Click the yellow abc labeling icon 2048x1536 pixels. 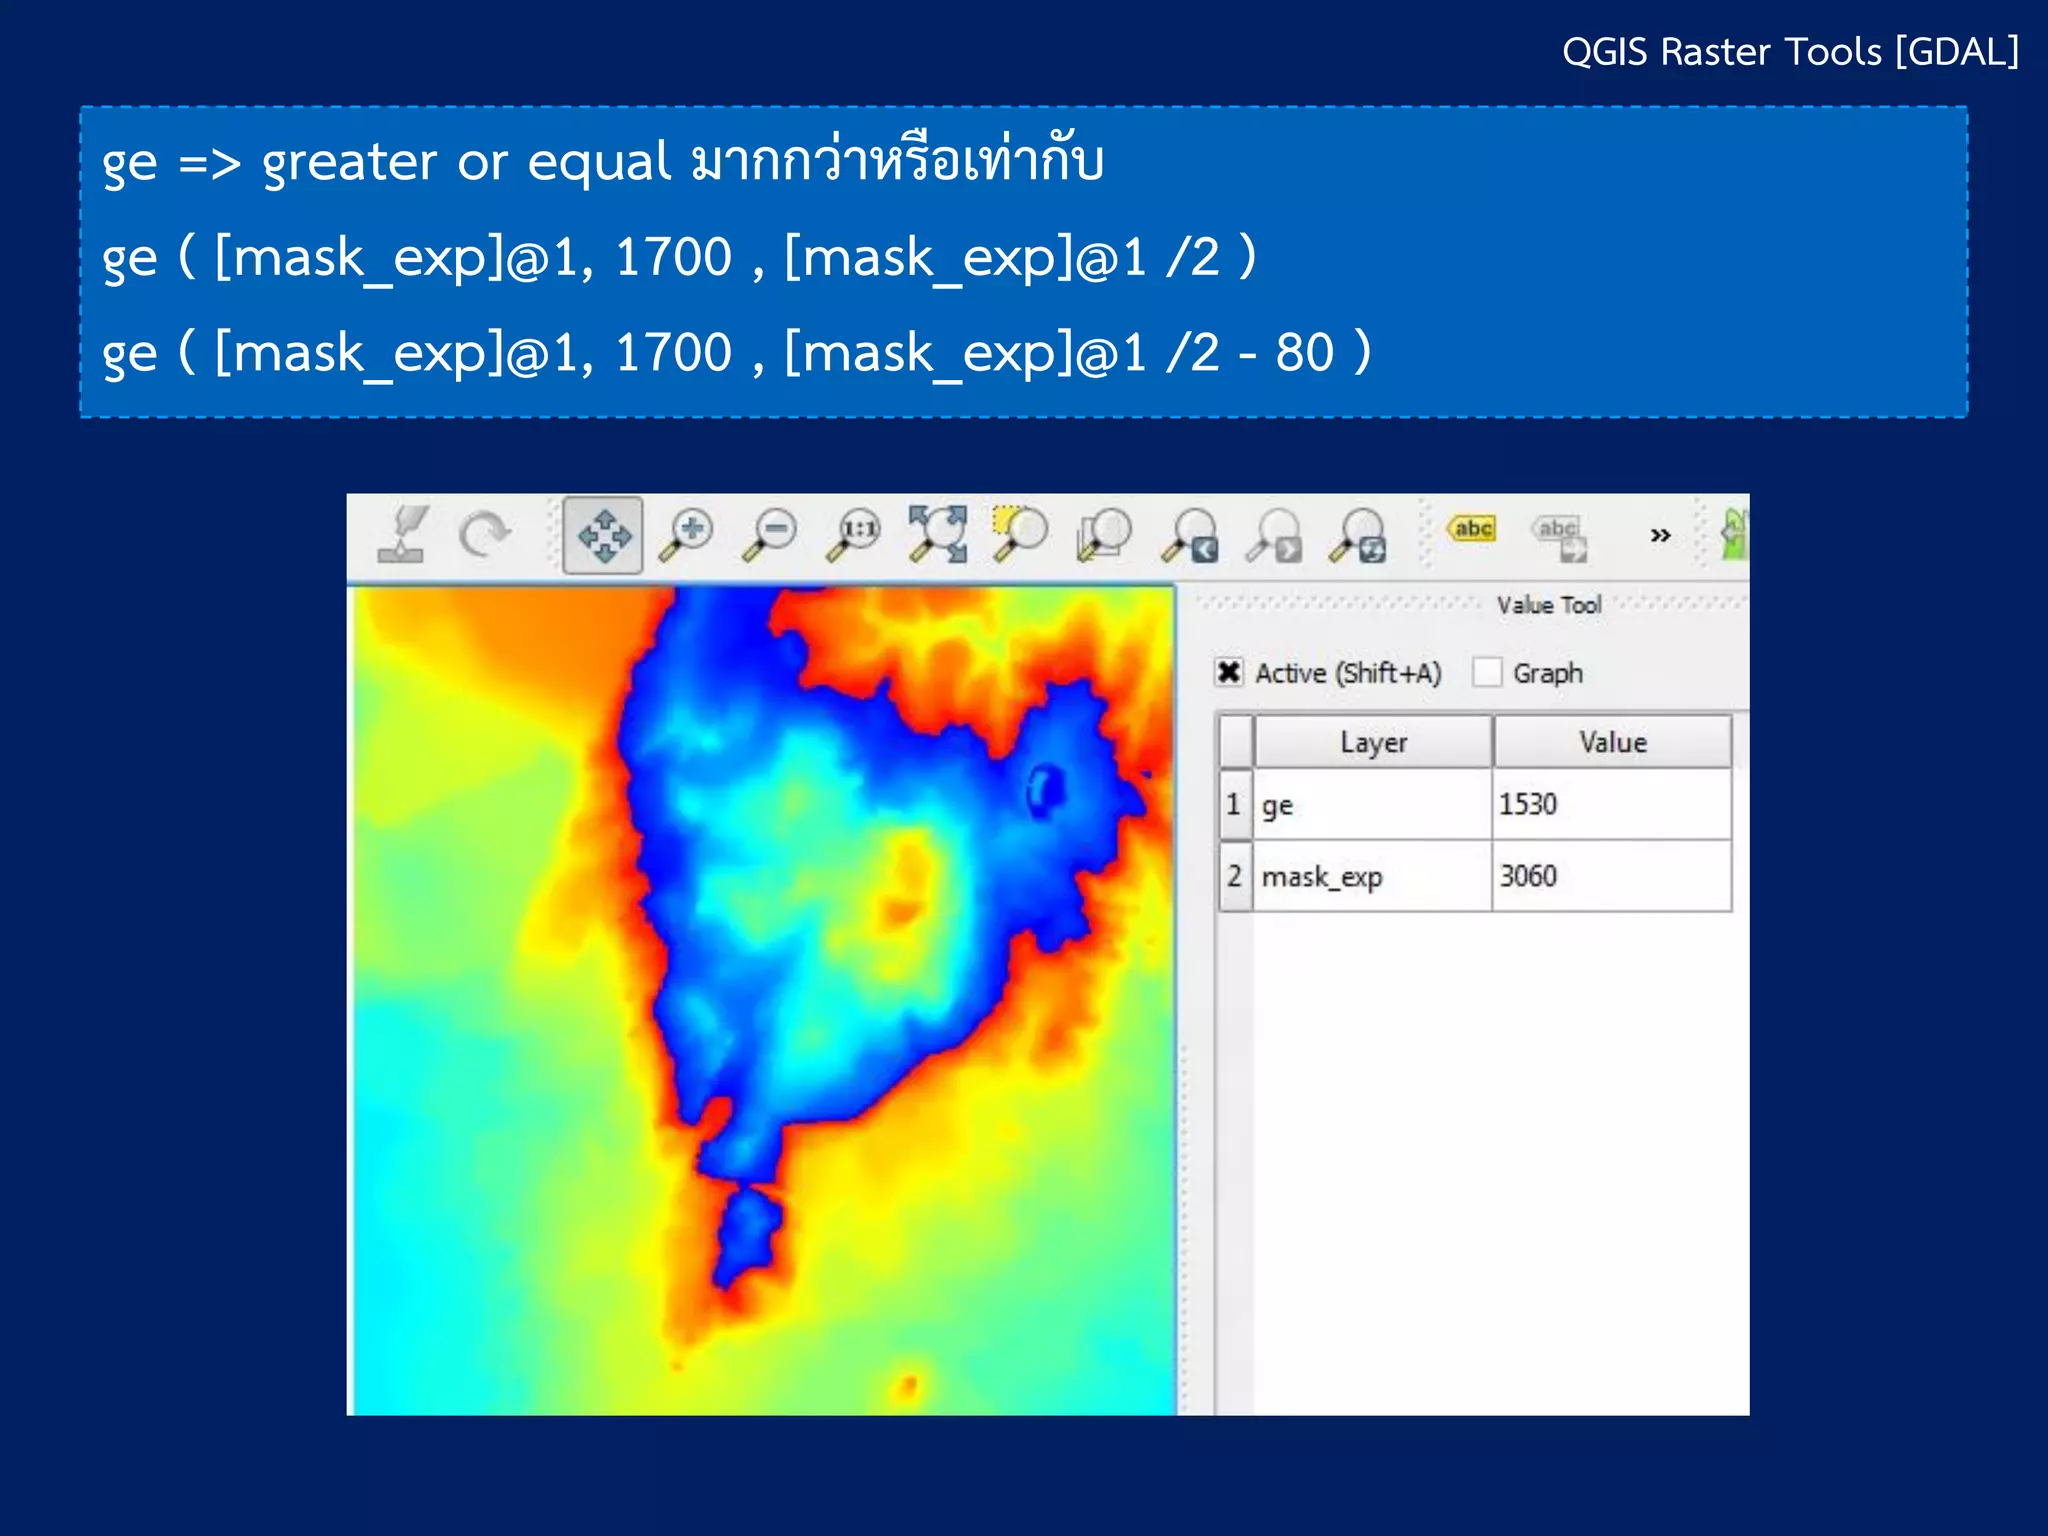pos(1472,528)
